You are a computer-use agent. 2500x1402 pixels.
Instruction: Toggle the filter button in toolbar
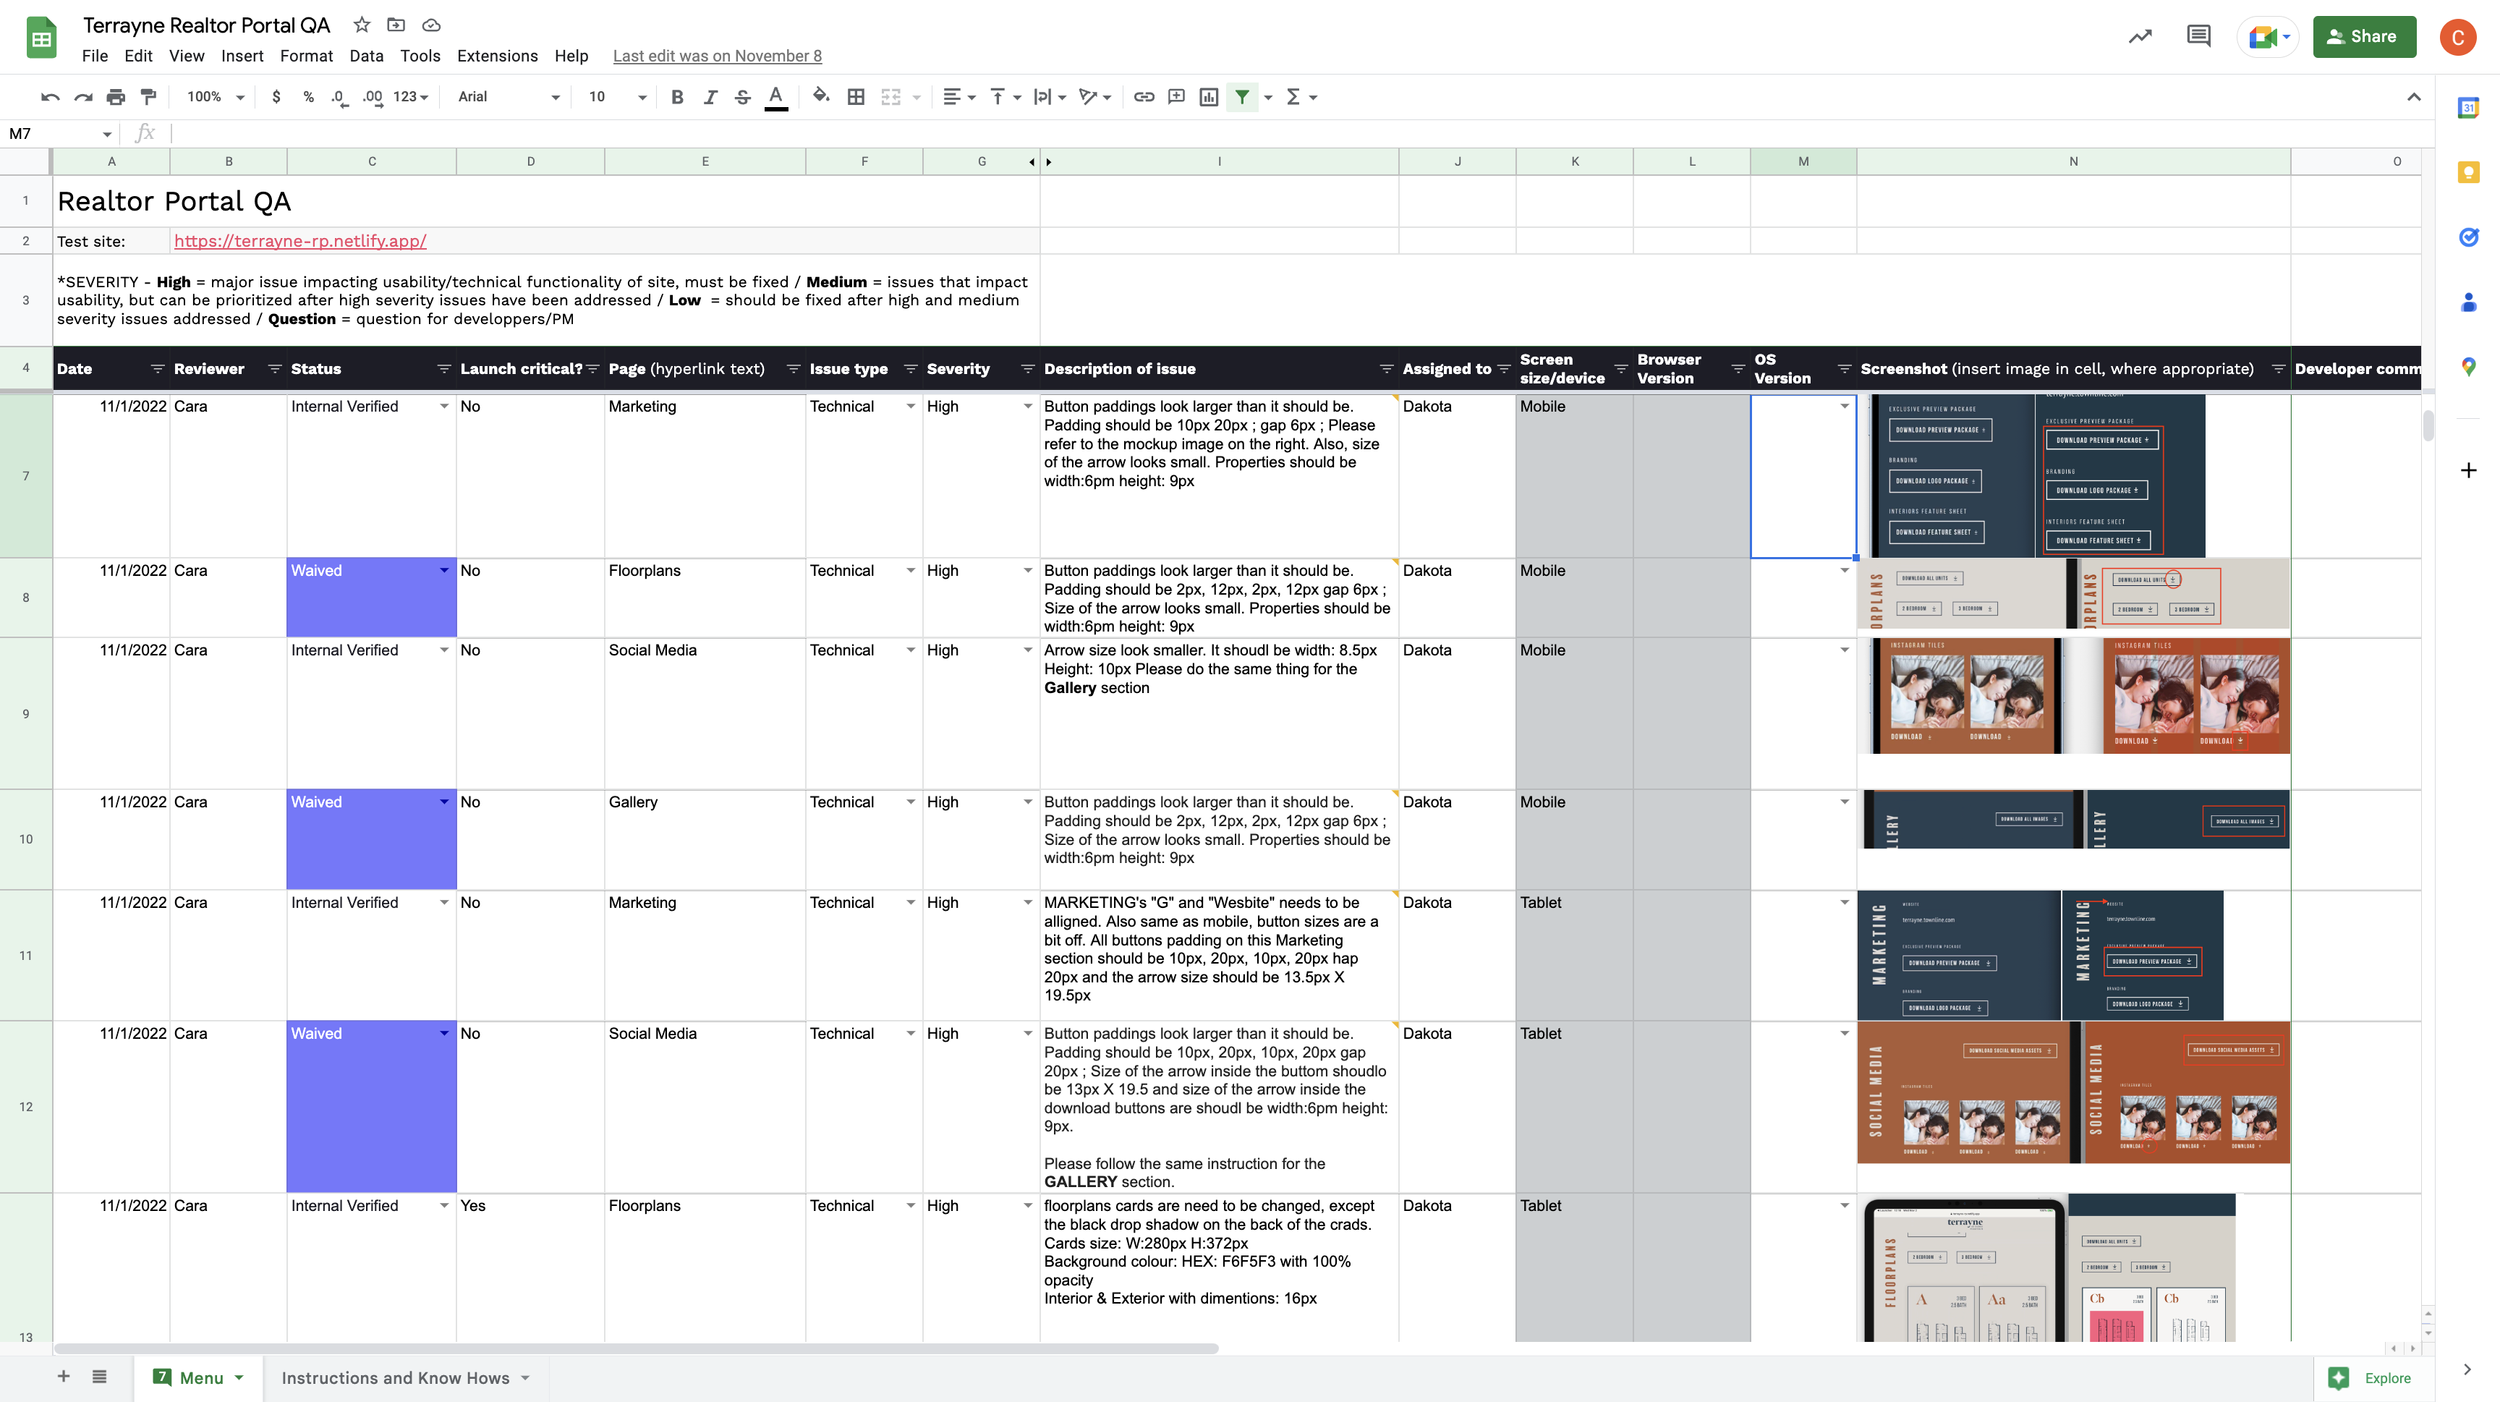pyautogui.click(x=1242, y=97)
